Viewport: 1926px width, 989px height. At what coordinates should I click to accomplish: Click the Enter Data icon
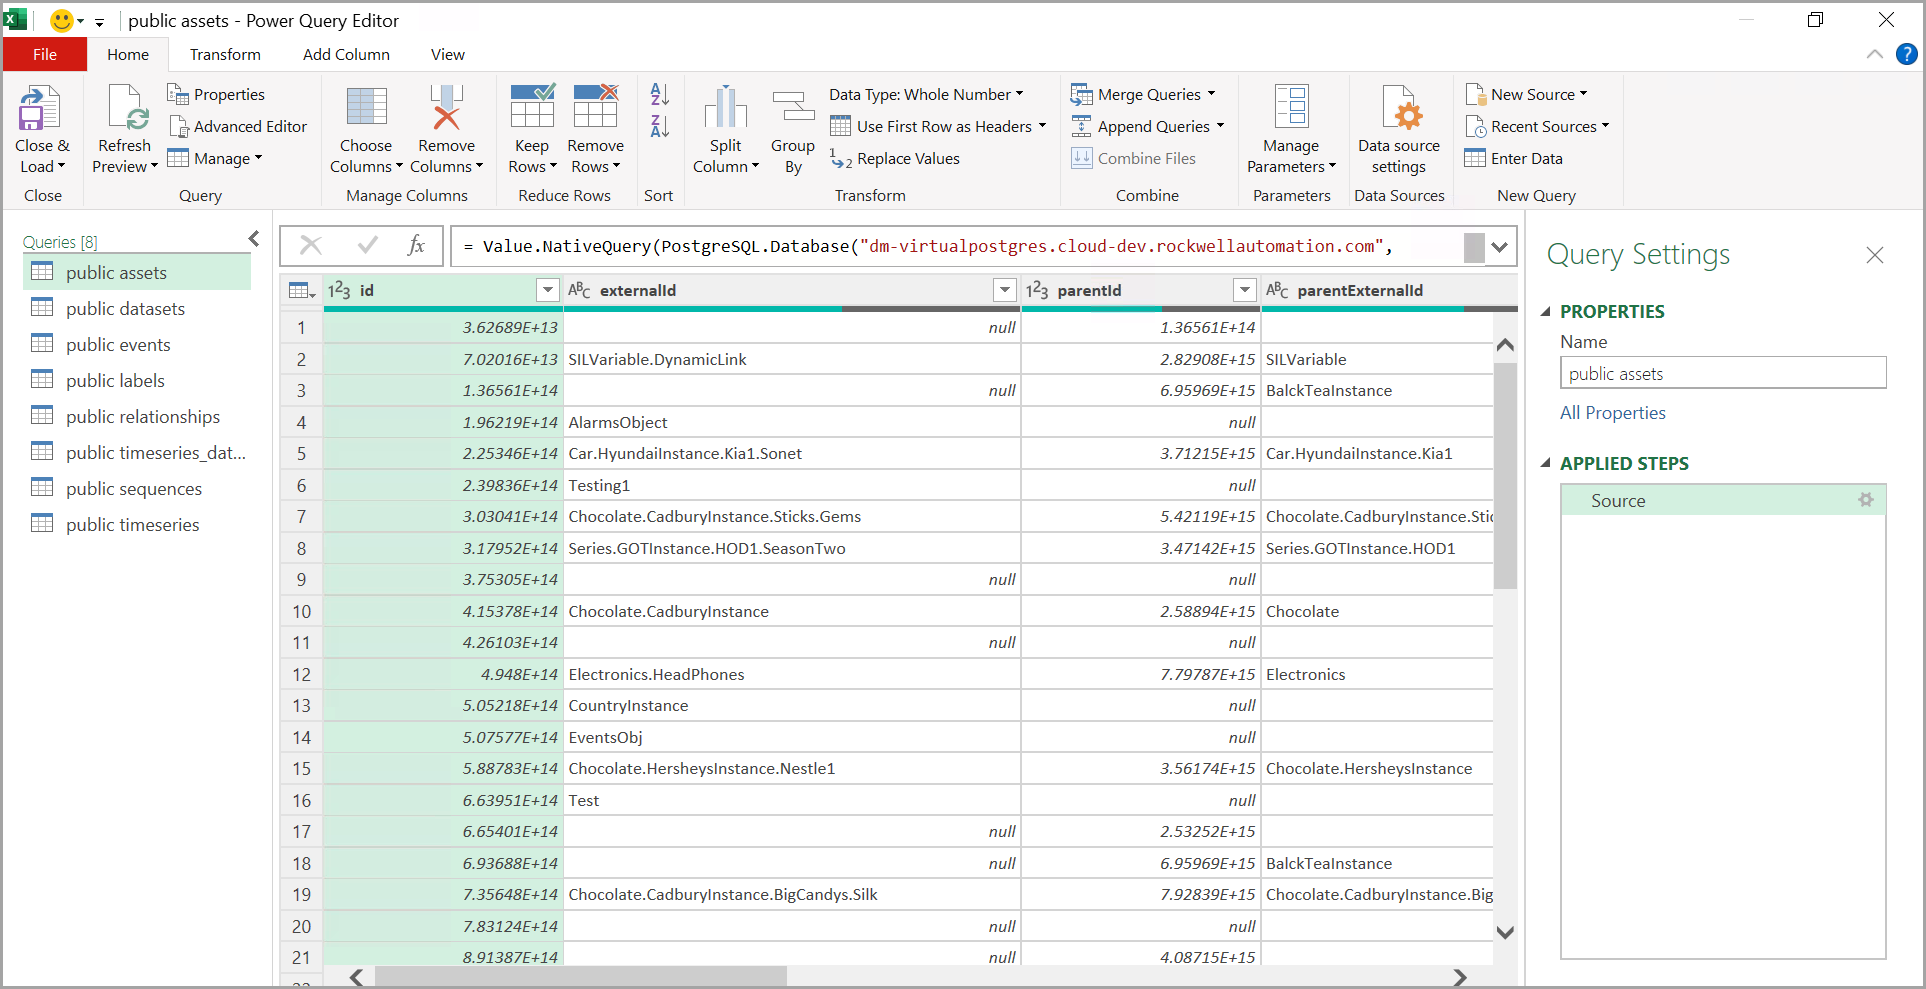[x=1475, y=159]
